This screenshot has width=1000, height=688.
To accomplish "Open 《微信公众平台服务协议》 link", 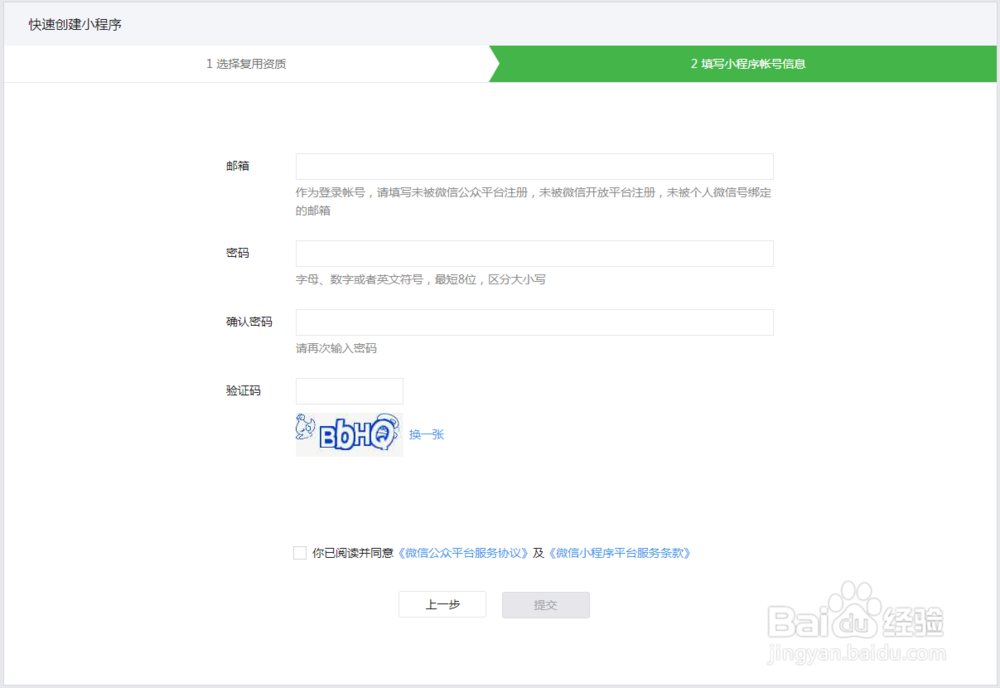I will 464,553.
